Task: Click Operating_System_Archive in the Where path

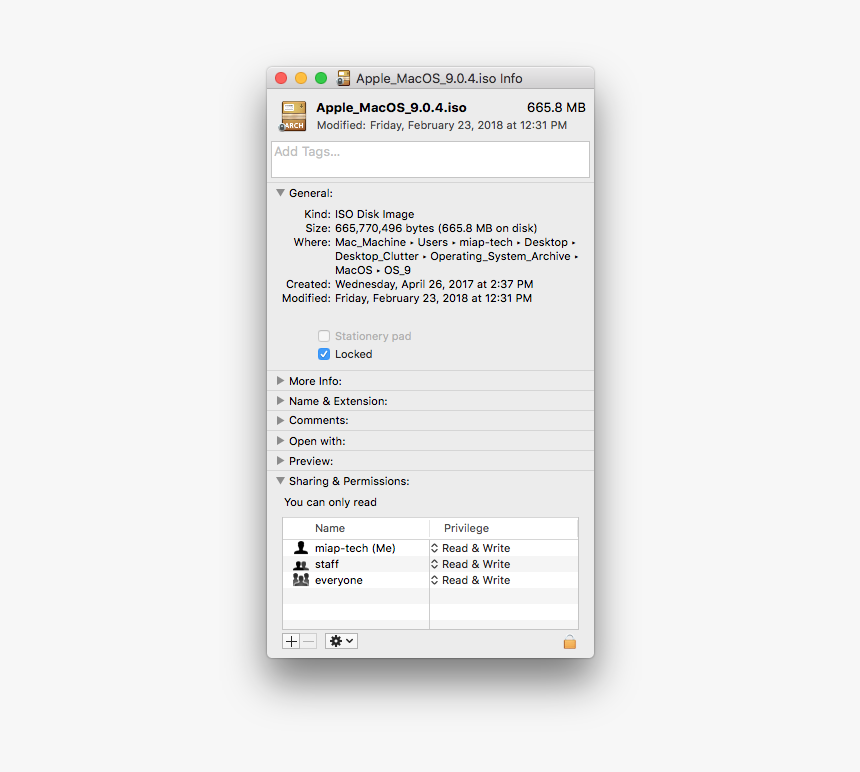Action: click(500, 256)
